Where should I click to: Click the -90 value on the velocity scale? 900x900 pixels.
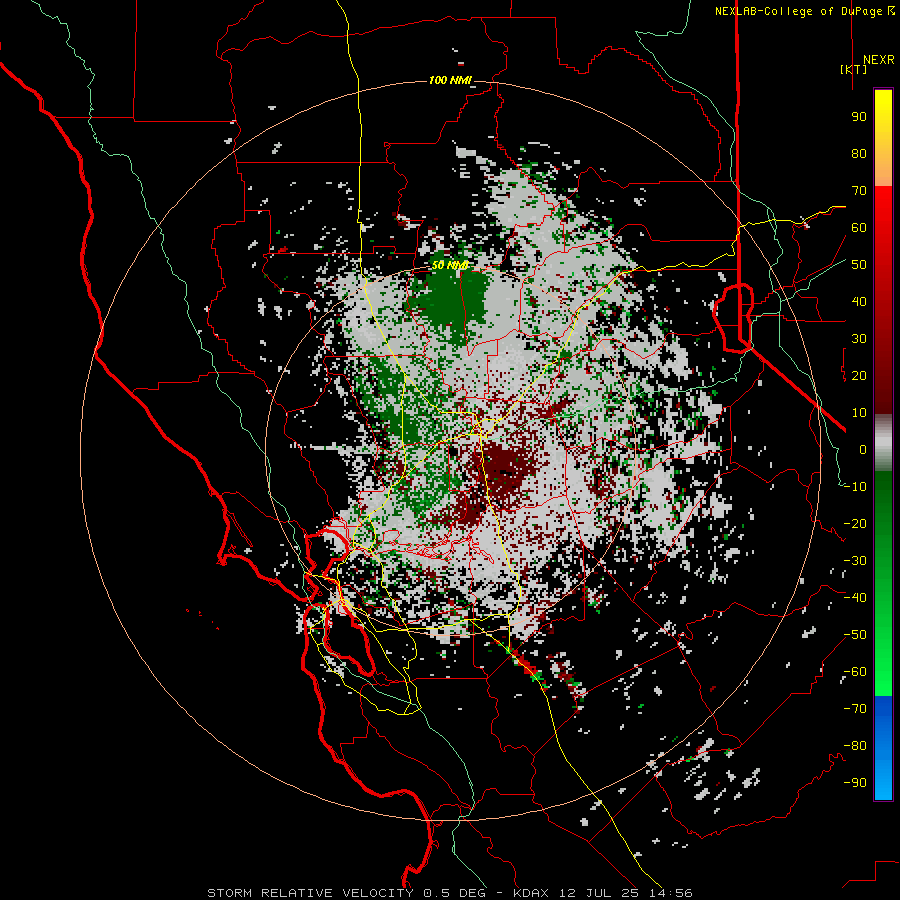click(x=855, y=783)
